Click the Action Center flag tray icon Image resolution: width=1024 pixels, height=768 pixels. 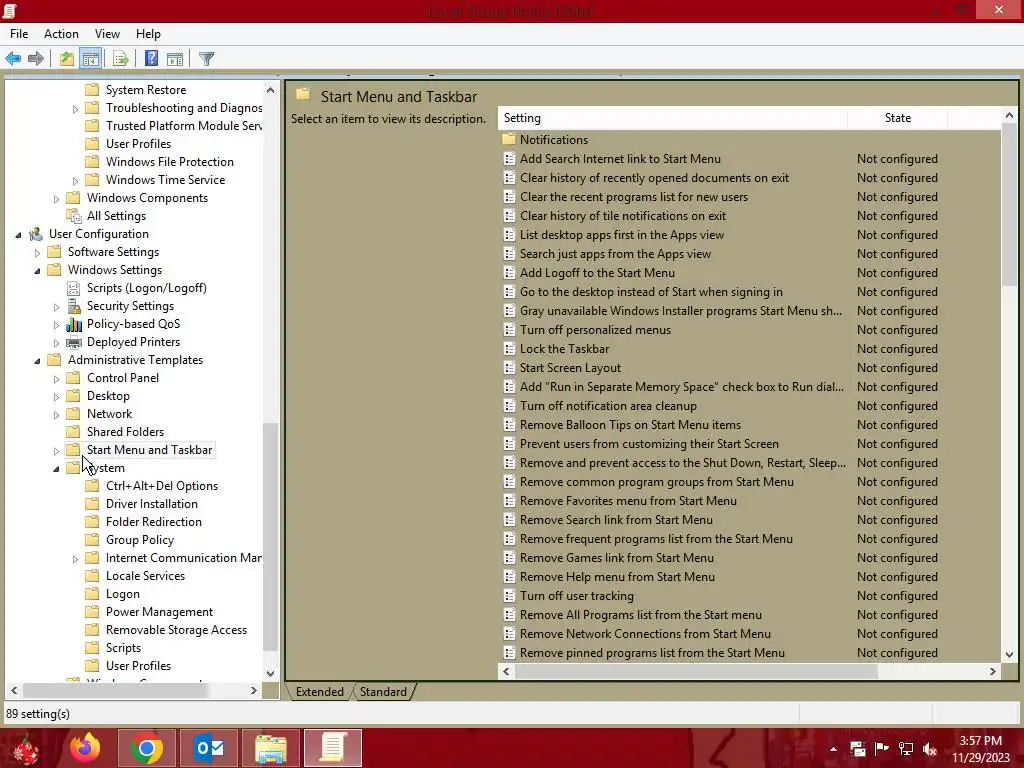tap(881, 749)
